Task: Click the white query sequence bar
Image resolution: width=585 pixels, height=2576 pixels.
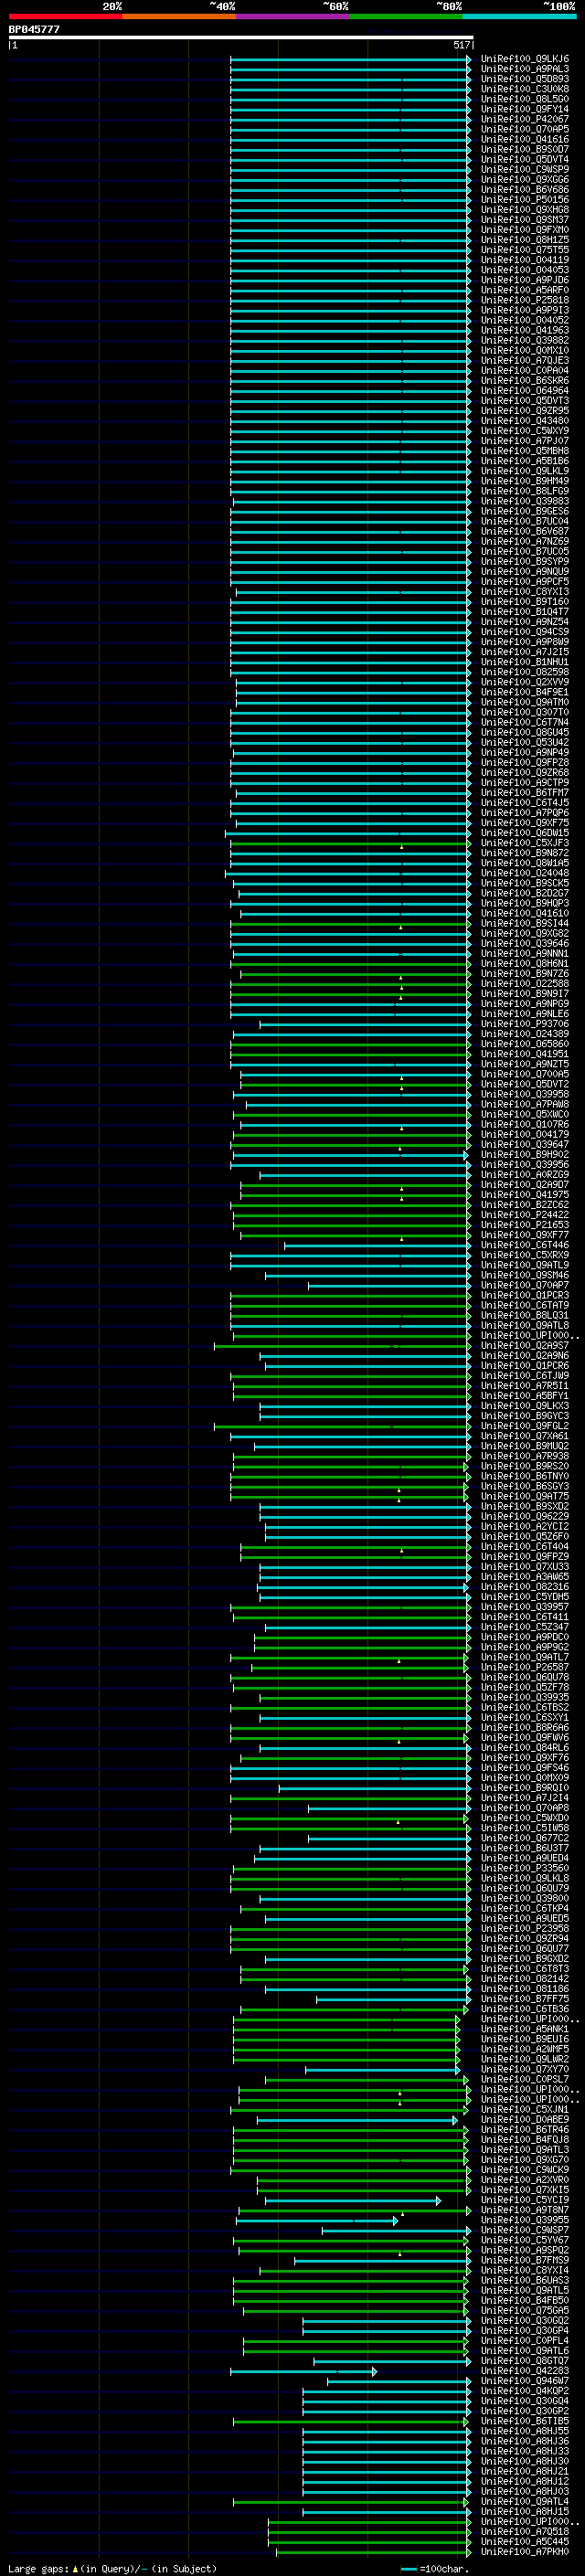Action: pyautogui.click(x=241, y=37)
